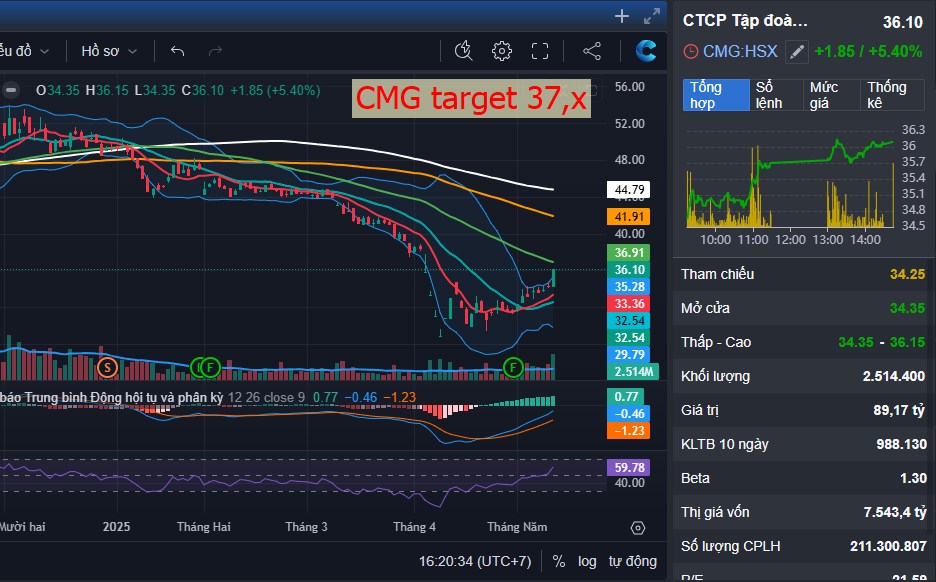The width and height of the screenshot is (936, 582).
Task: Redo the chart action
Action: tap(215, 51)
